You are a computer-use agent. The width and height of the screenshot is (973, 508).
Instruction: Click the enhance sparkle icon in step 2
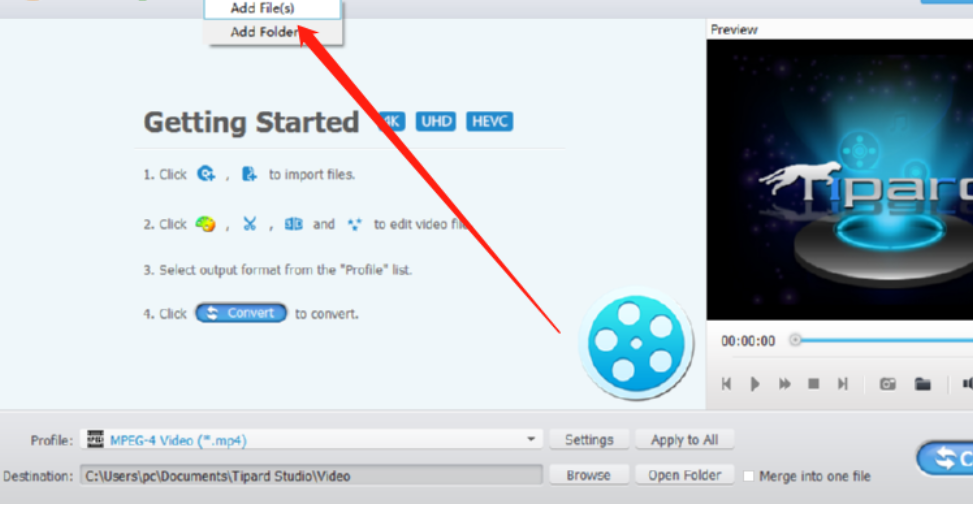click(354, 224)
